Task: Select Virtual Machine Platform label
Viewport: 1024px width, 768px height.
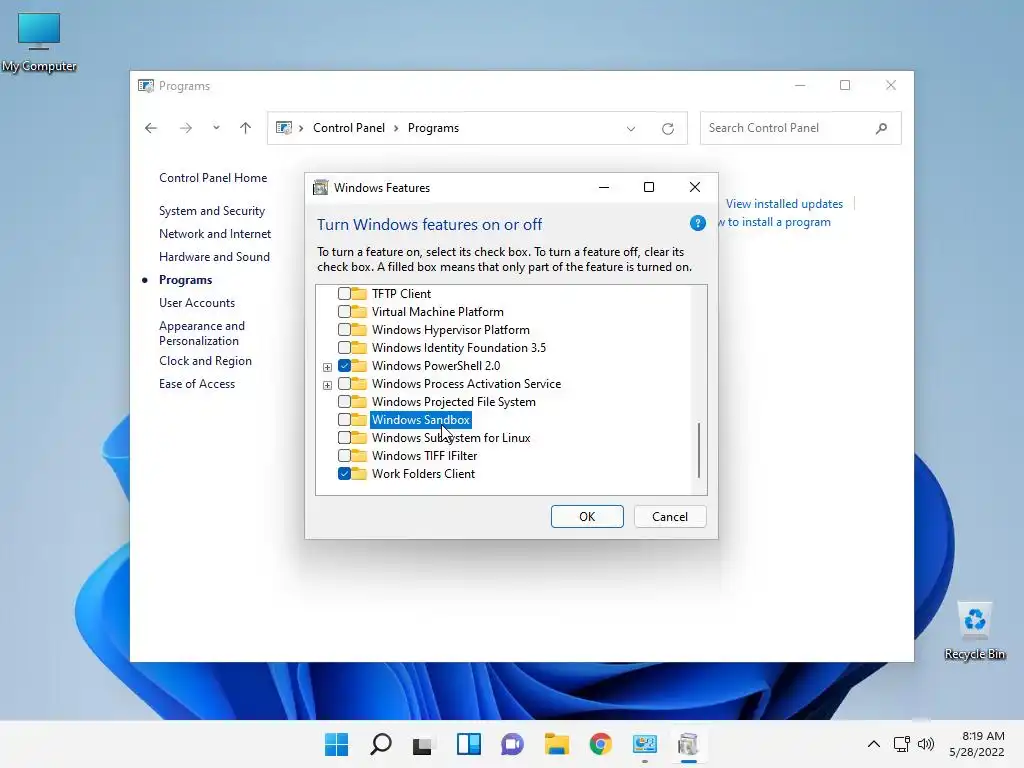Action: (x=438, y=312)
